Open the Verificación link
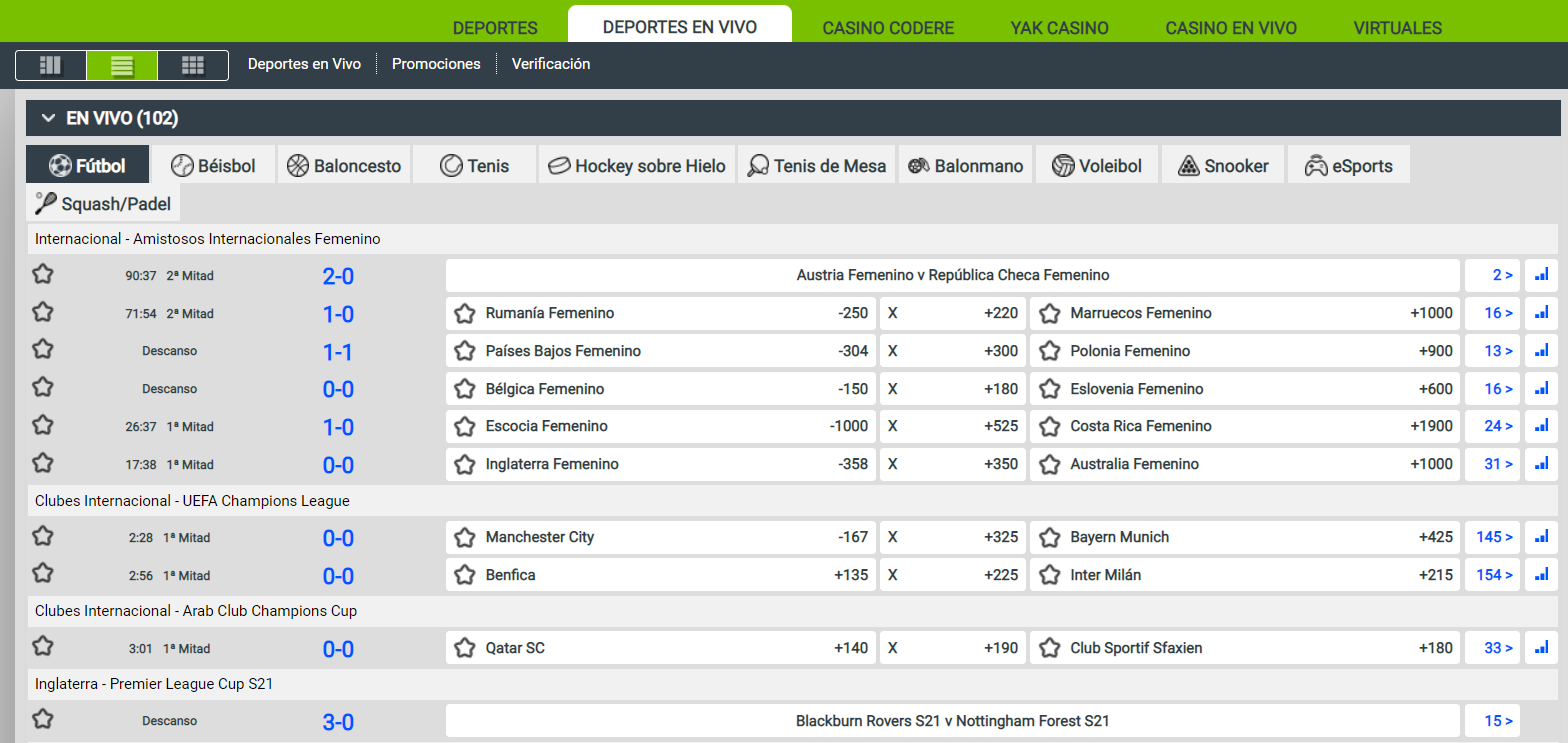Viewport: 1568px width, 743px height. click(x=551, y=64)
